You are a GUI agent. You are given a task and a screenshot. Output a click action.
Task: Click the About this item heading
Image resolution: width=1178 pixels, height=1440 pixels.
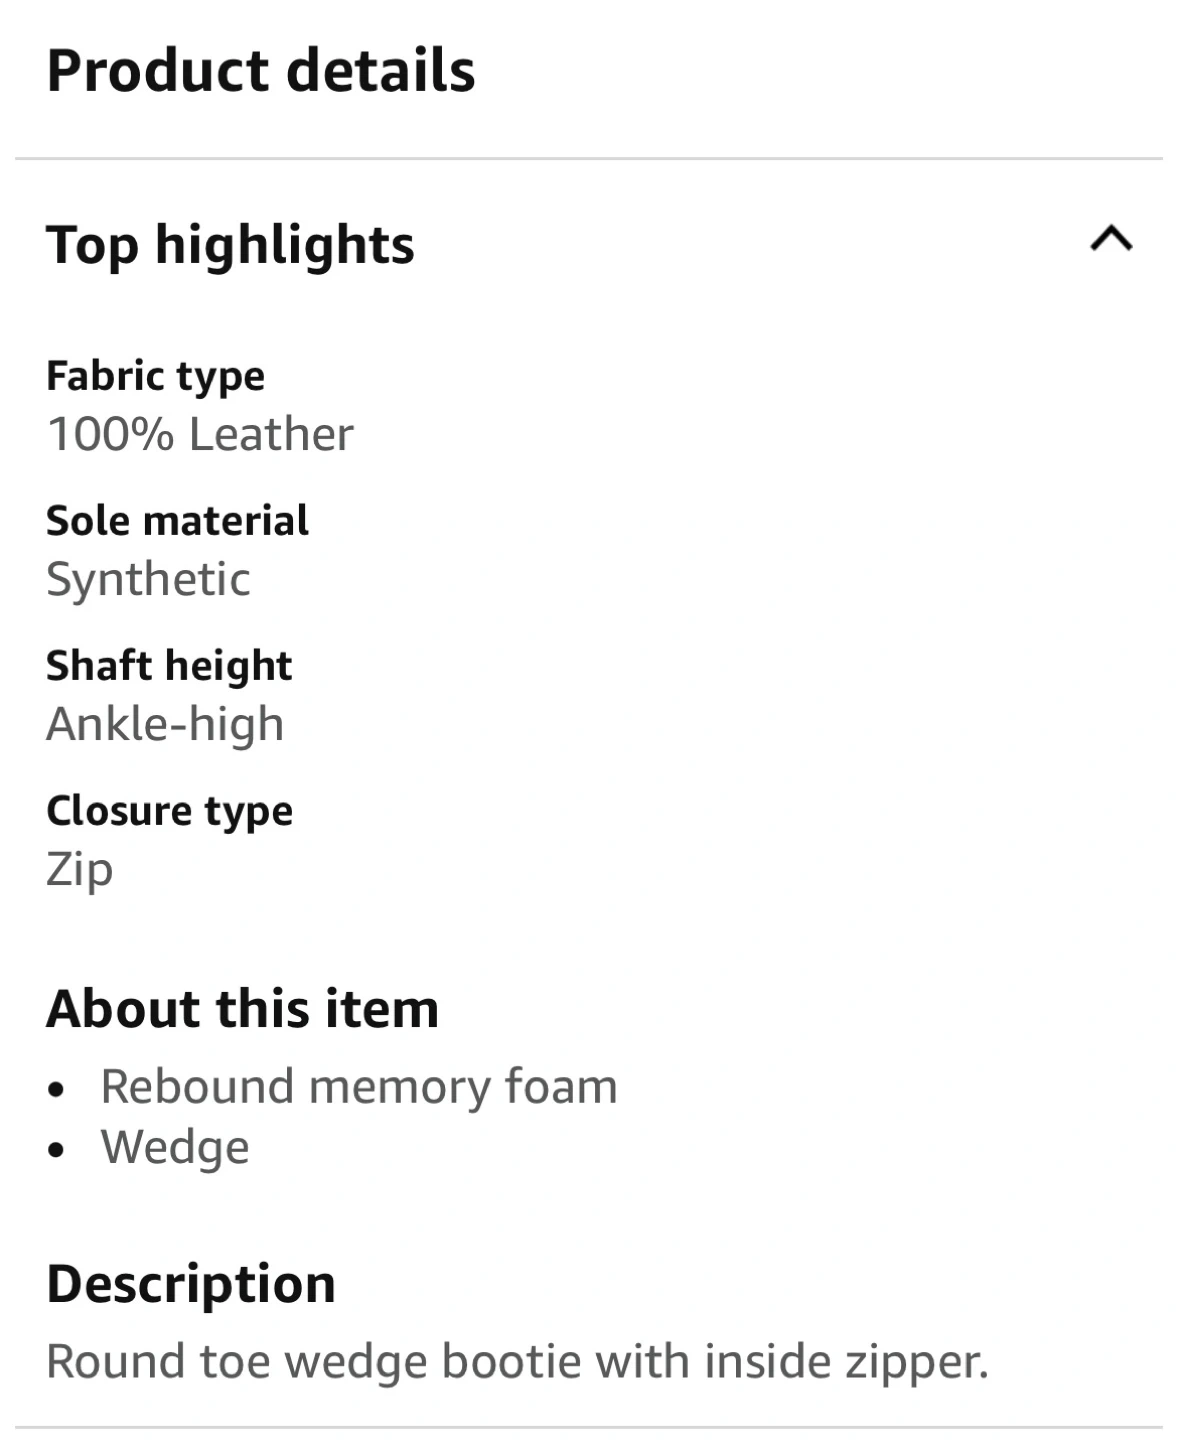coord(243,1008)
